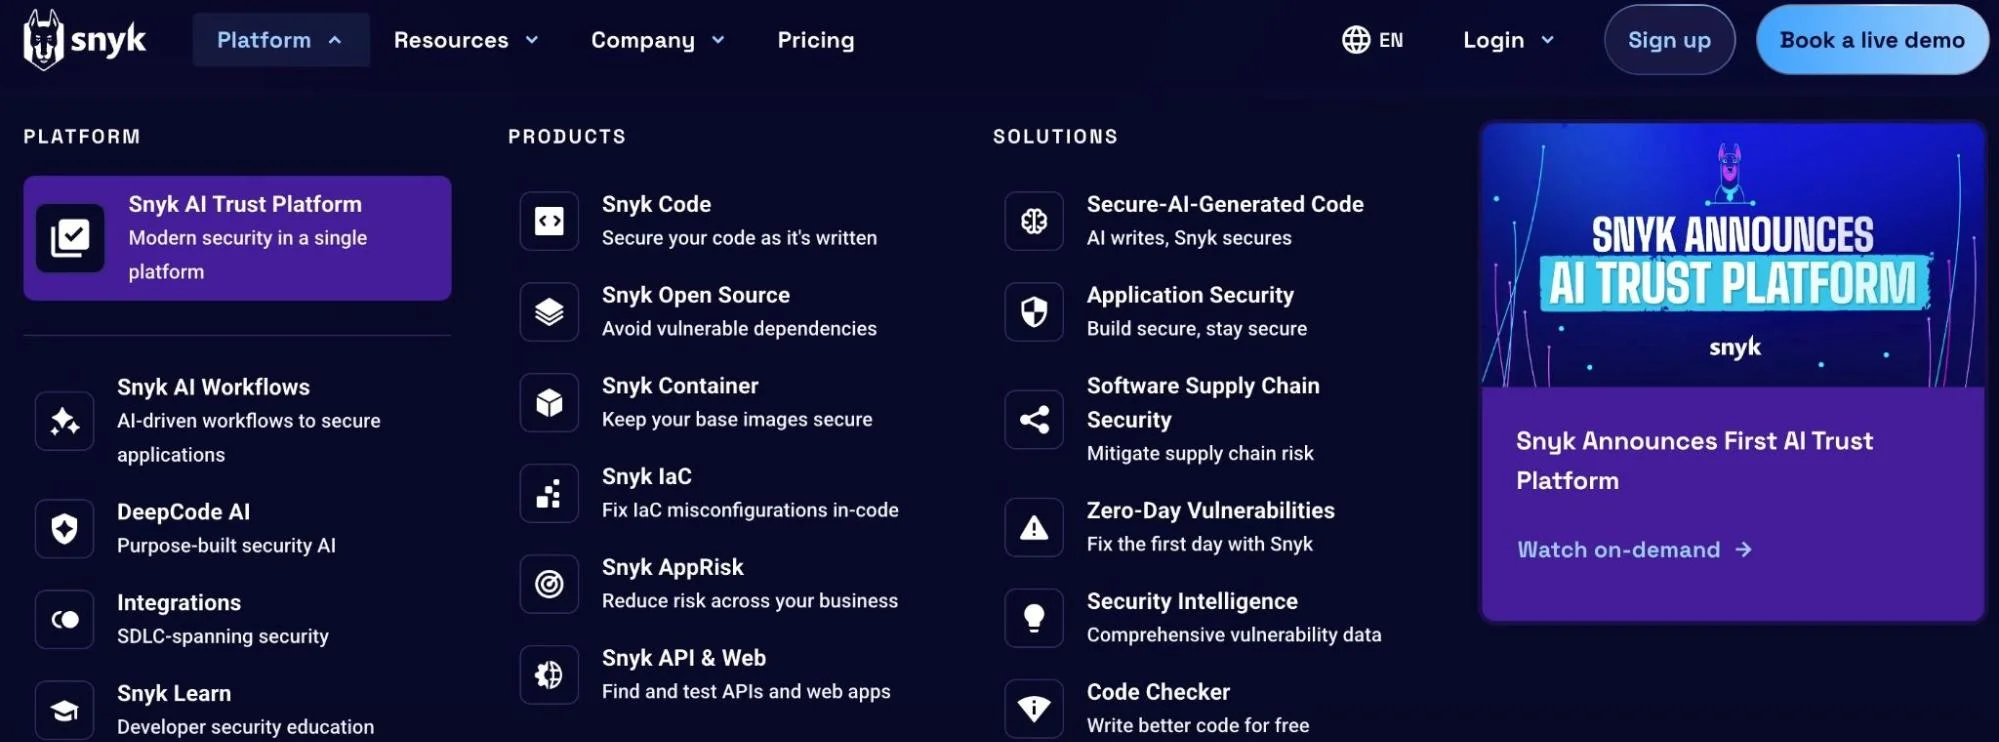Image resolution: width=1999 pixels, height=742 pixels.
Task: Open the AI Trust Platform announcement banner image
Action: tap(1733, 256)
